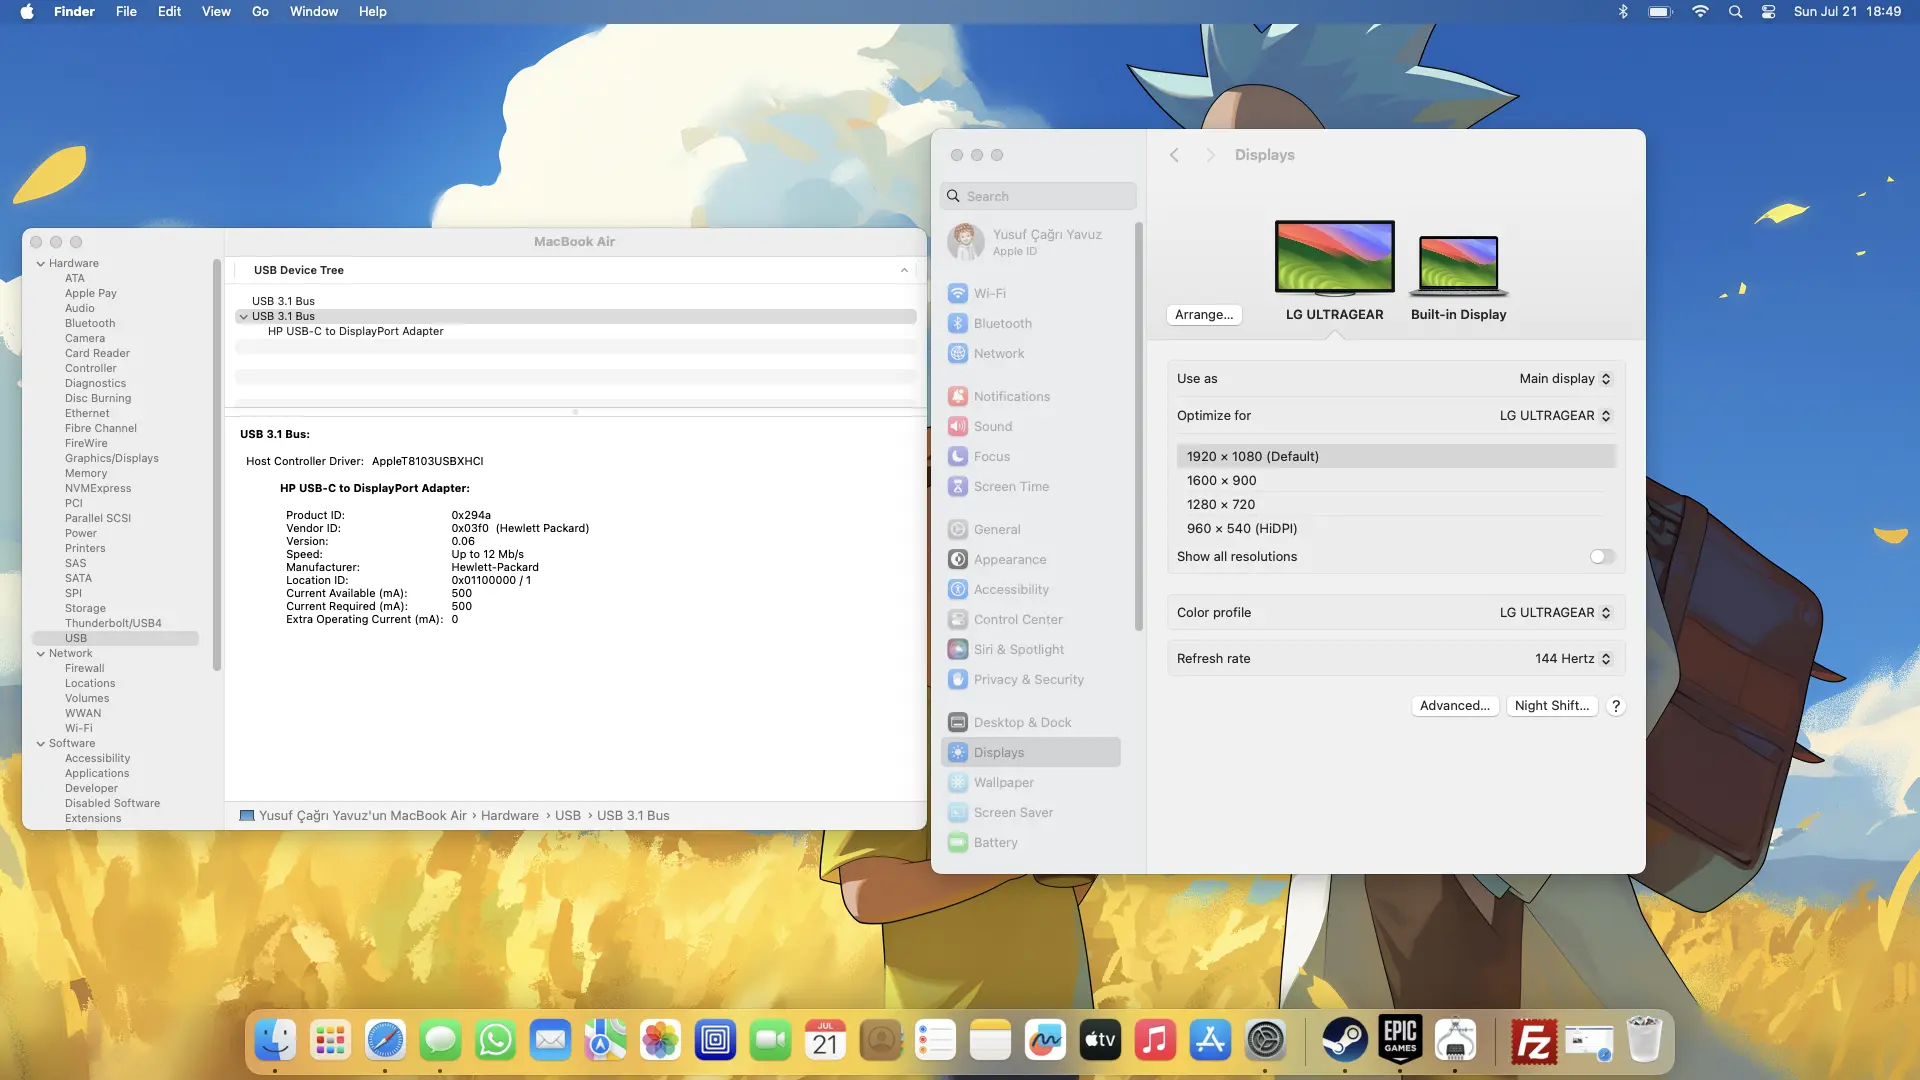Open Siri & Spotlight settings icon
The width and height of the screenshot is (1920, 1080).
click(958, 649)
